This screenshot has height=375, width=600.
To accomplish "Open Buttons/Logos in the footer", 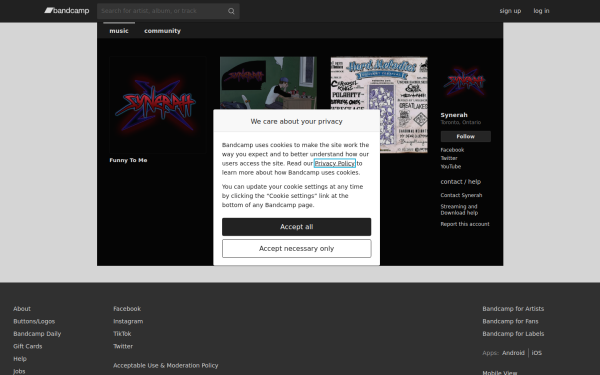I will 34,321.
